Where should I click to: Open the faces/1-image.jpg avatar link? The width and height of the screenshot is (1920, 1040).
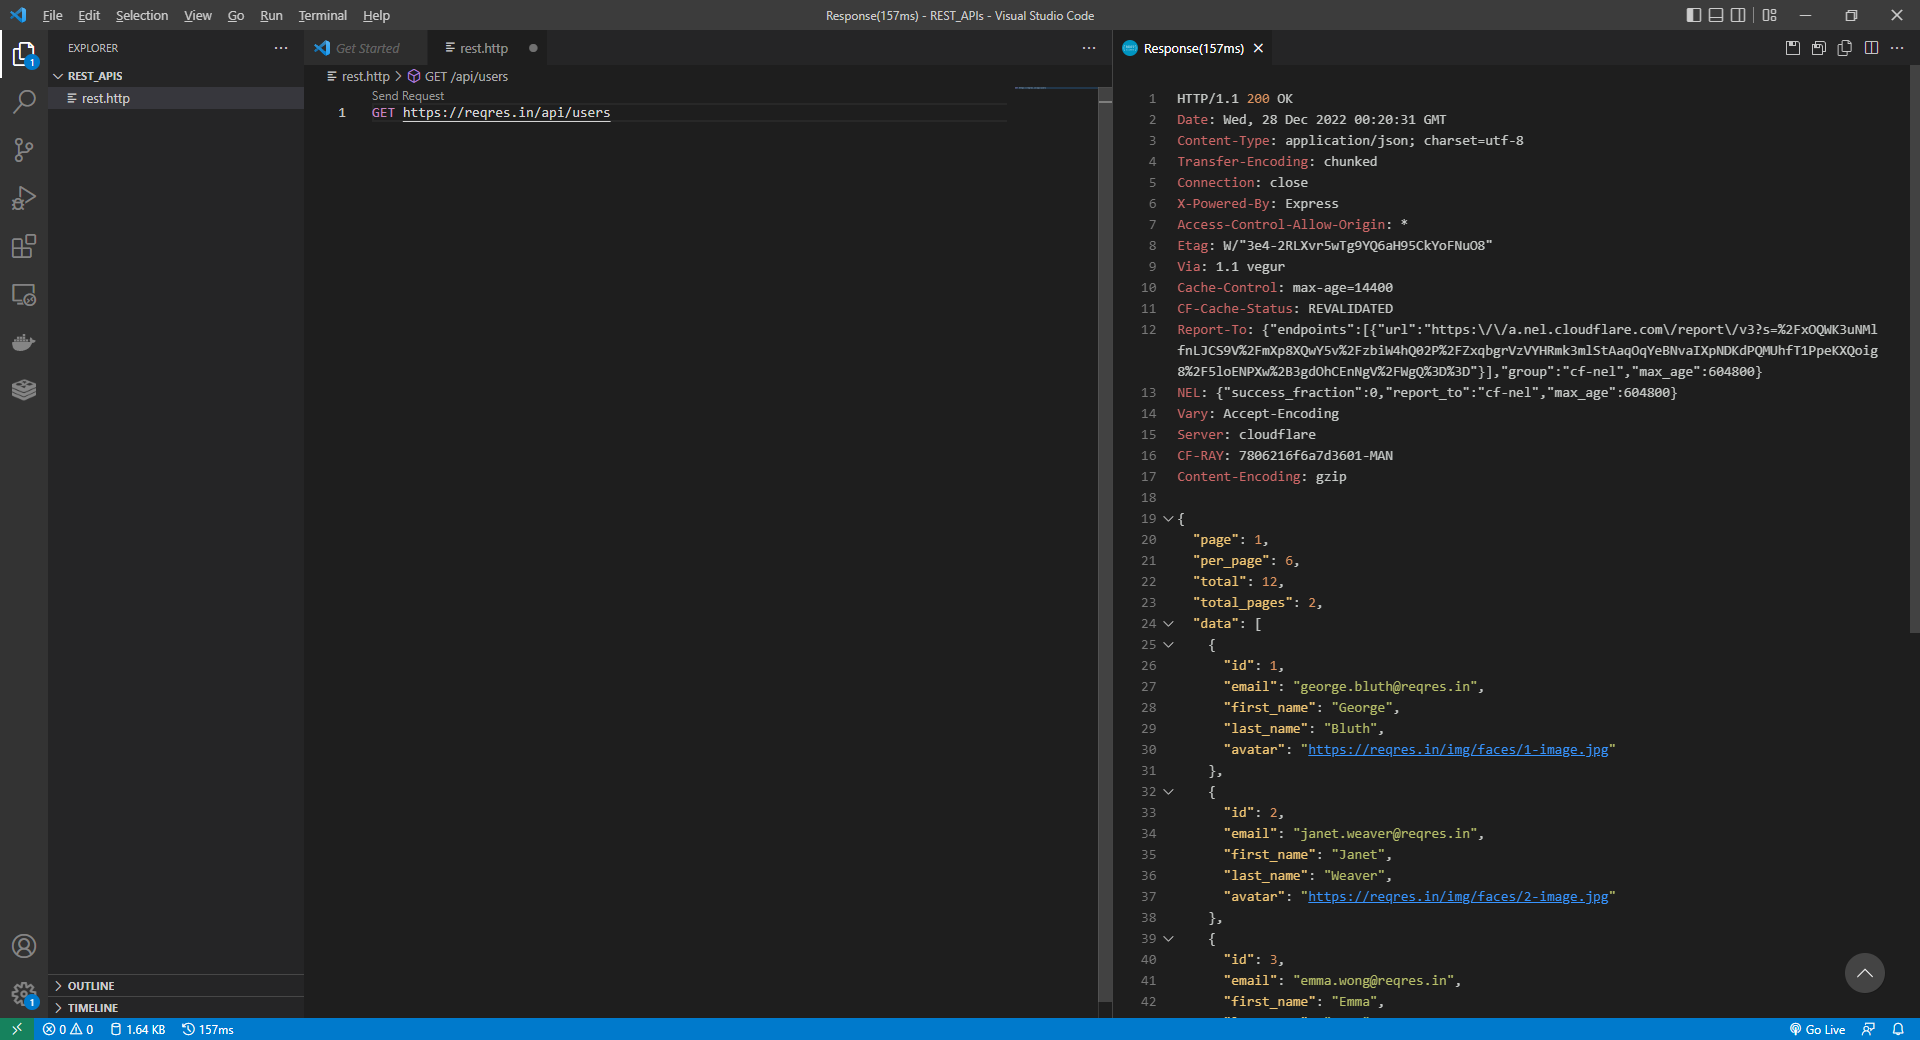1458,750
